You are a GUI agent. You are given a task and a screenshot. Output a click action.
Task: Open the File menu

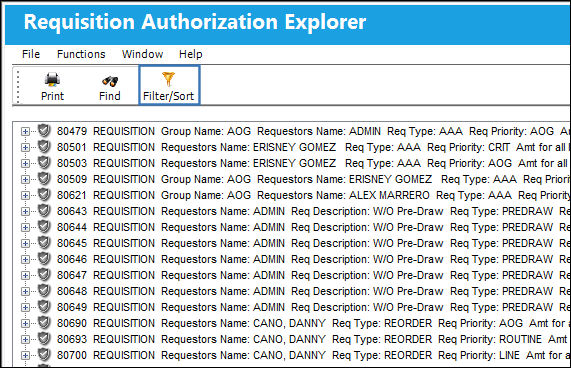(x=31, y=54)
